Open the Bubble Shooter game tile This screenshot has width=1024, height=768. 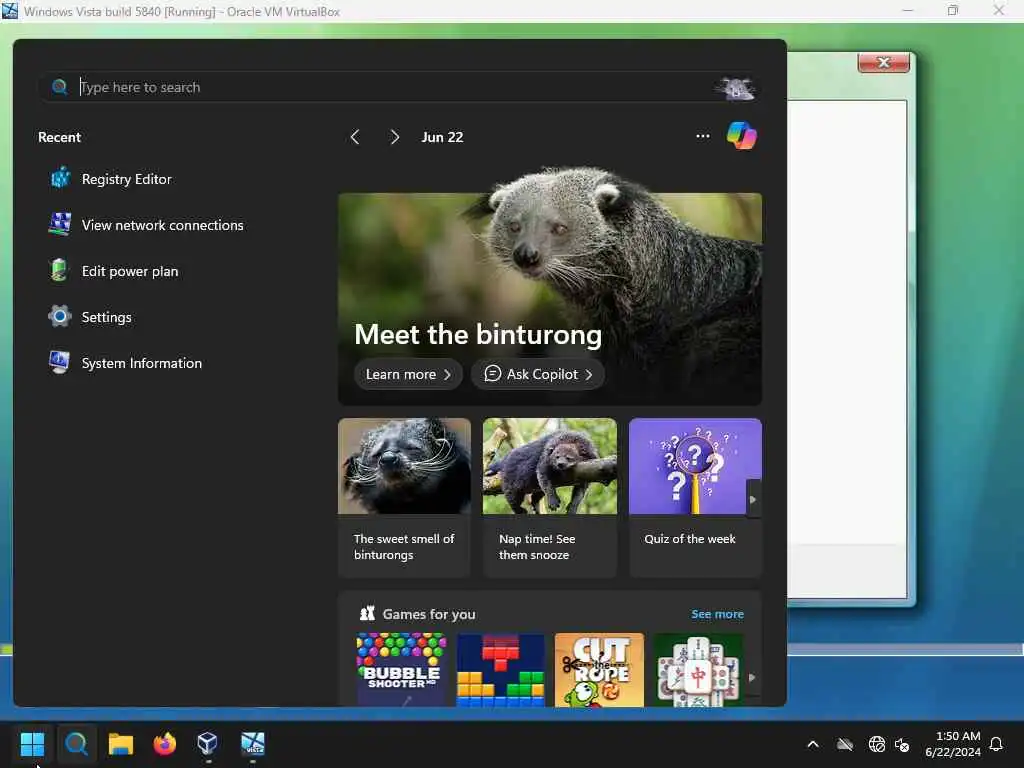(402, 669)
